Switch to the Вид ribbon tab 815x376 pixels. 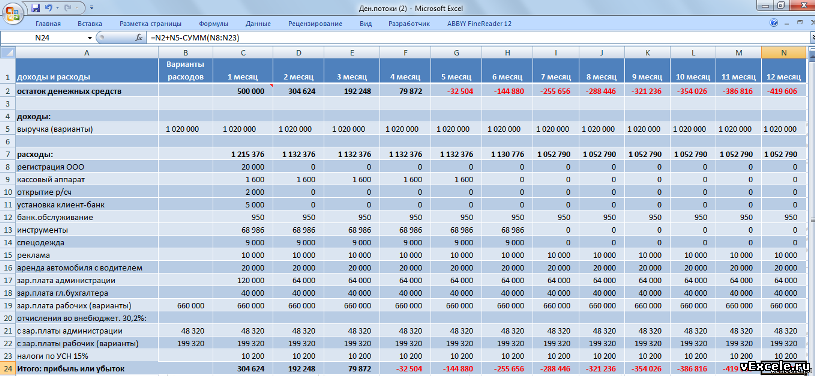[x=365, y=23]
